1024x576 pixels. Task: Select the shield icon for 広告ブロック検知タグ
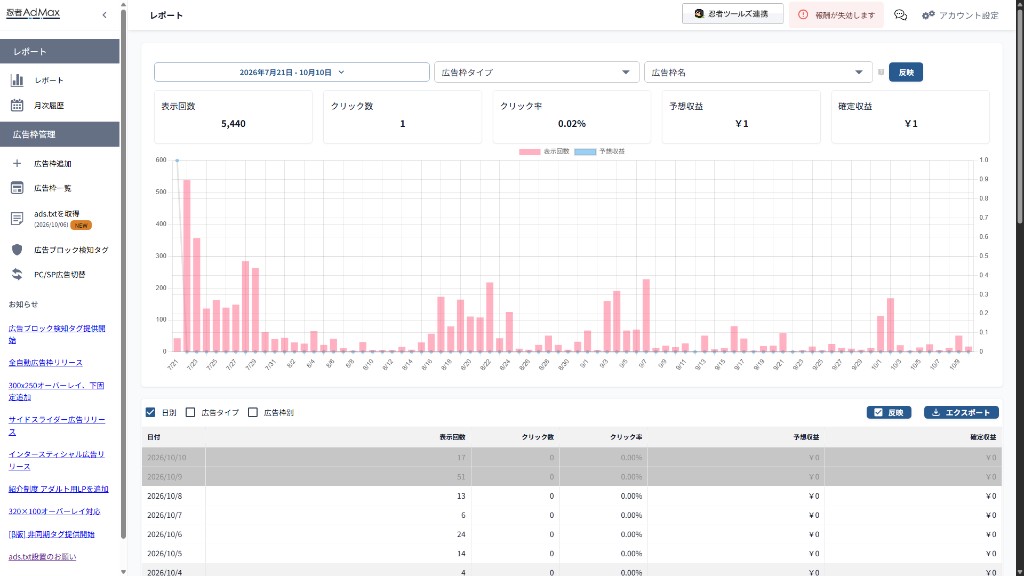[17, 249]
